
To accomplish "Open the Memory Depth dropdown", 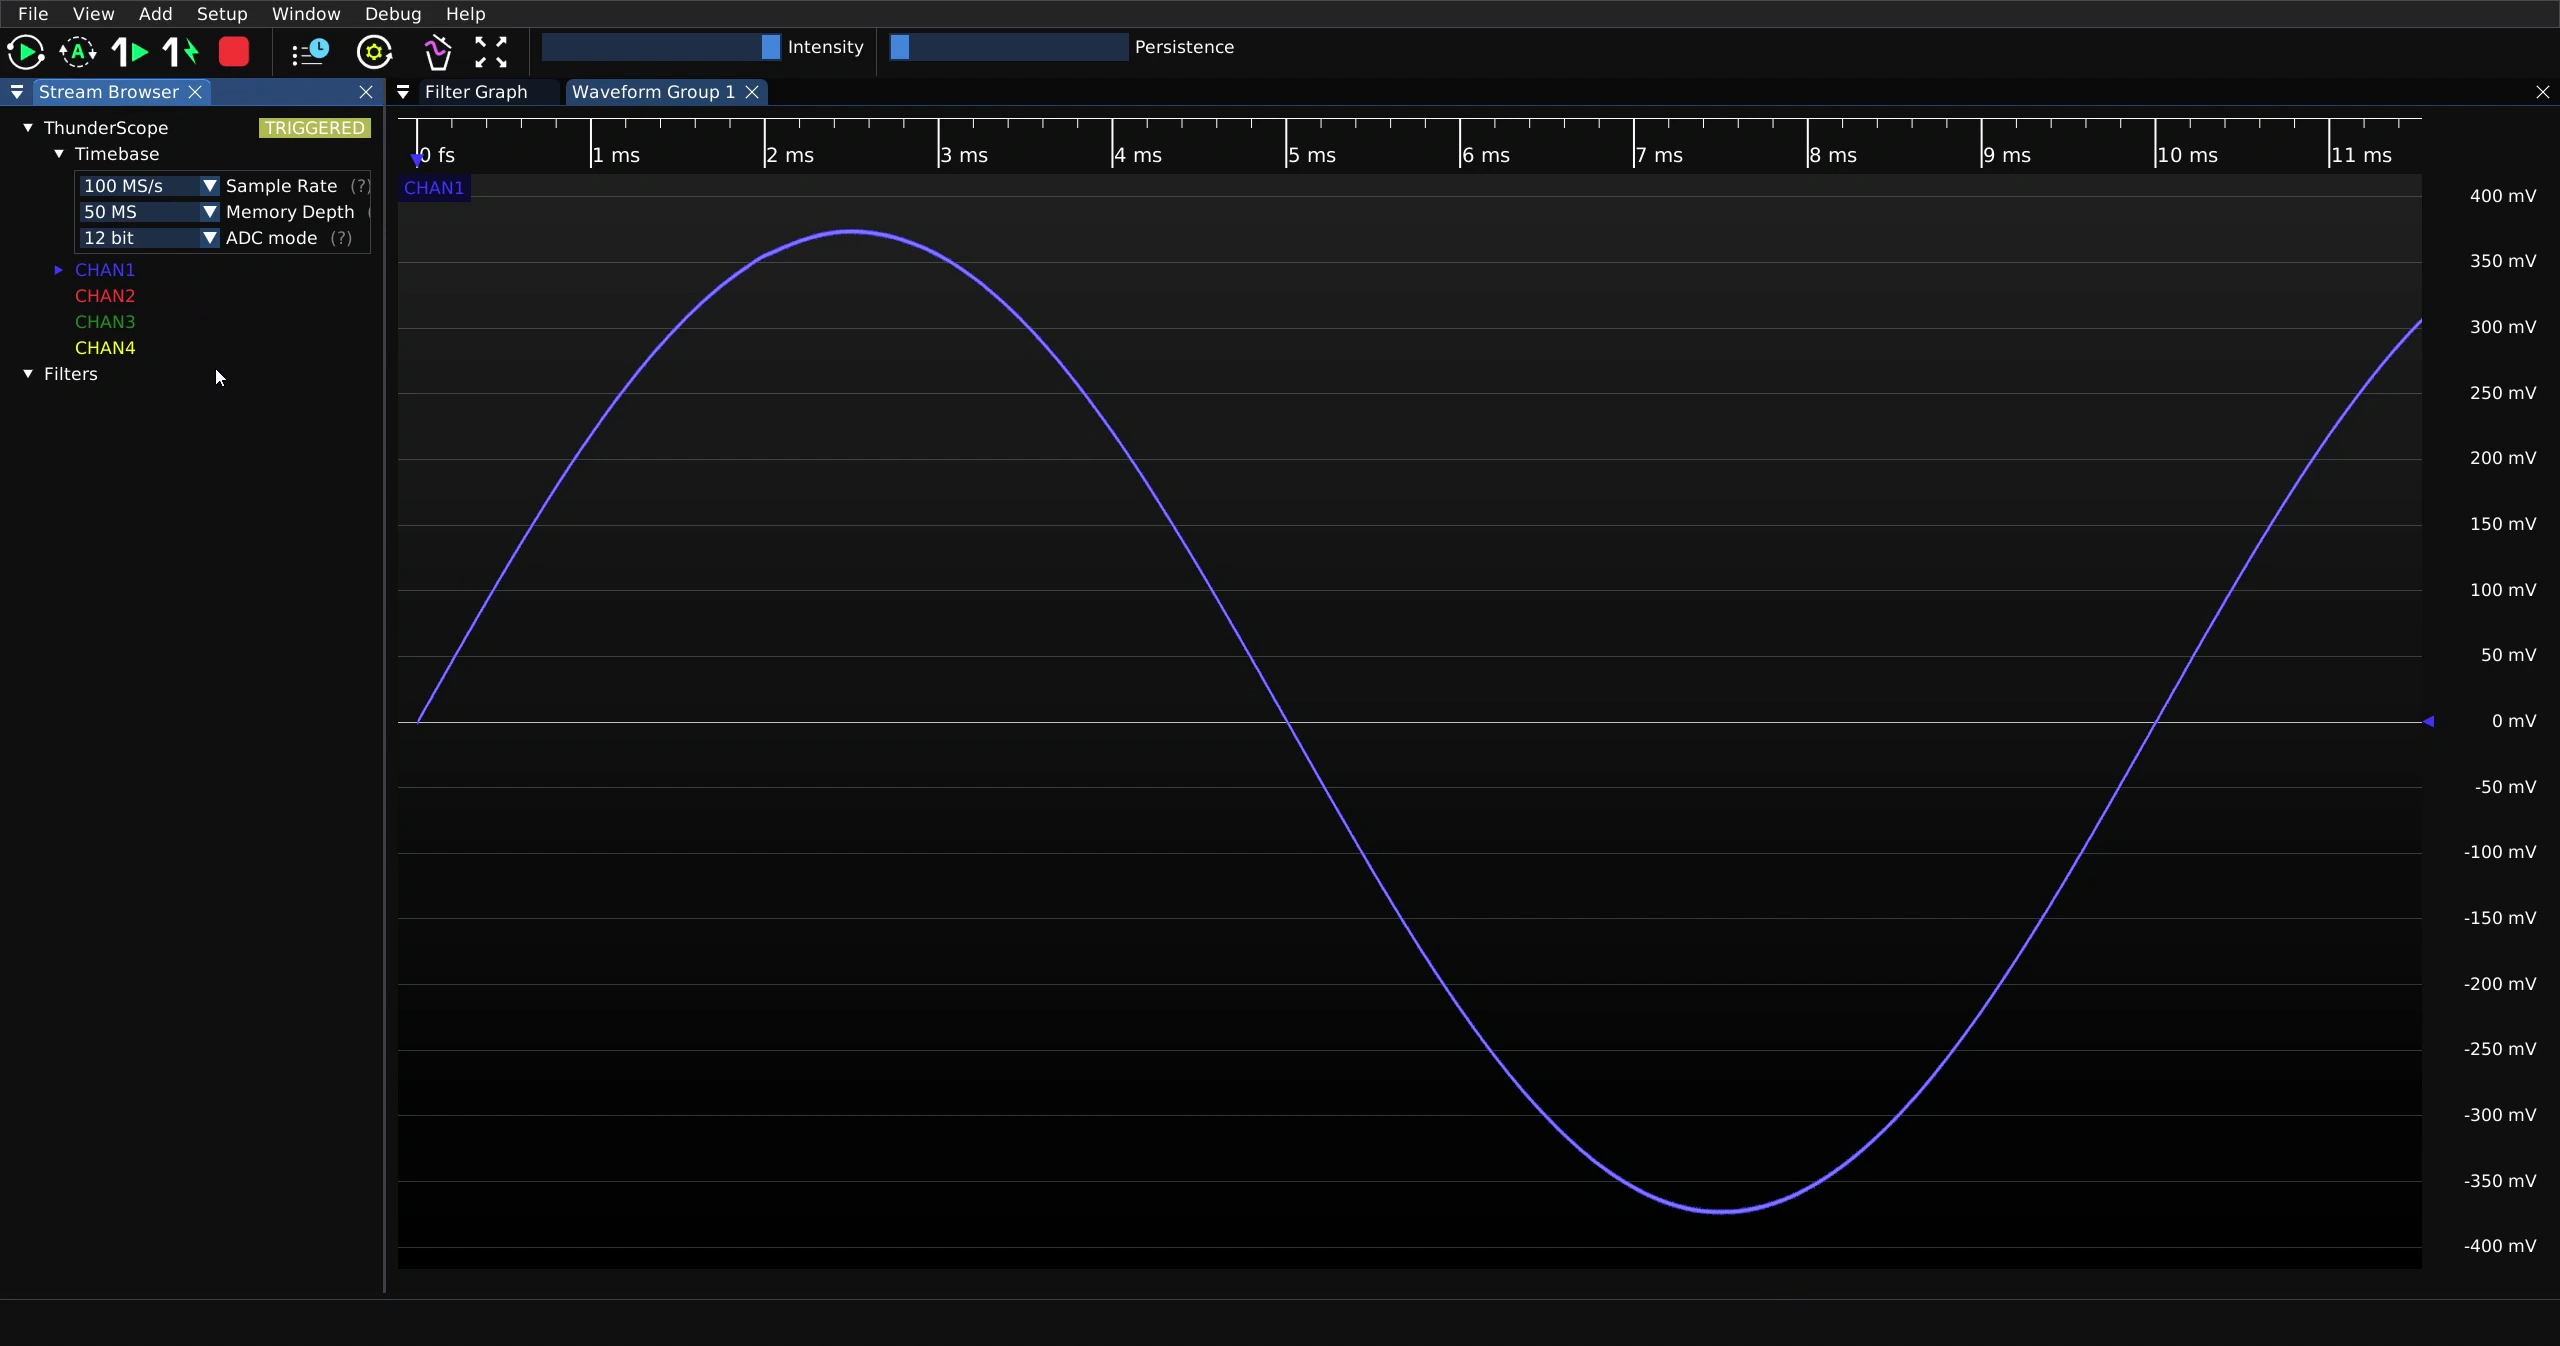I will [148, 212].
